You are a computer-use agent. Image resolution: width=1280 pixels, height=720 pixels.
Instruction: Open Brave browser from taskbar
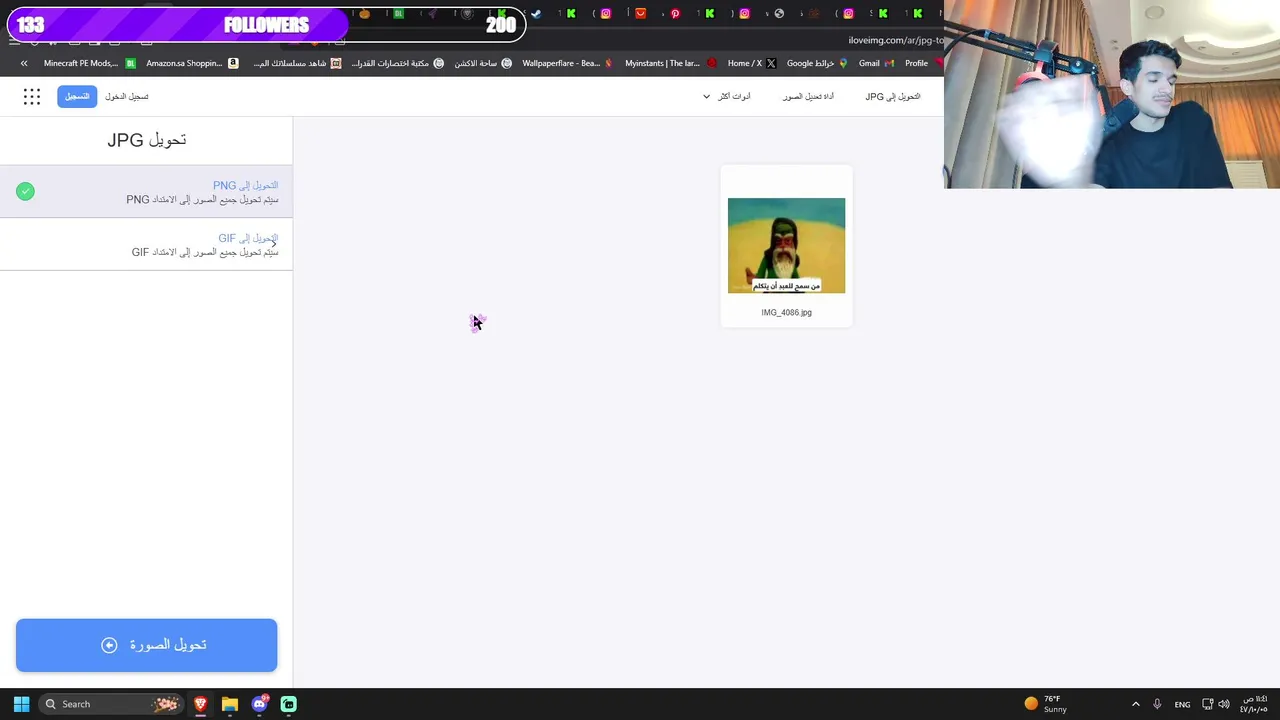[x=201, y=704]
